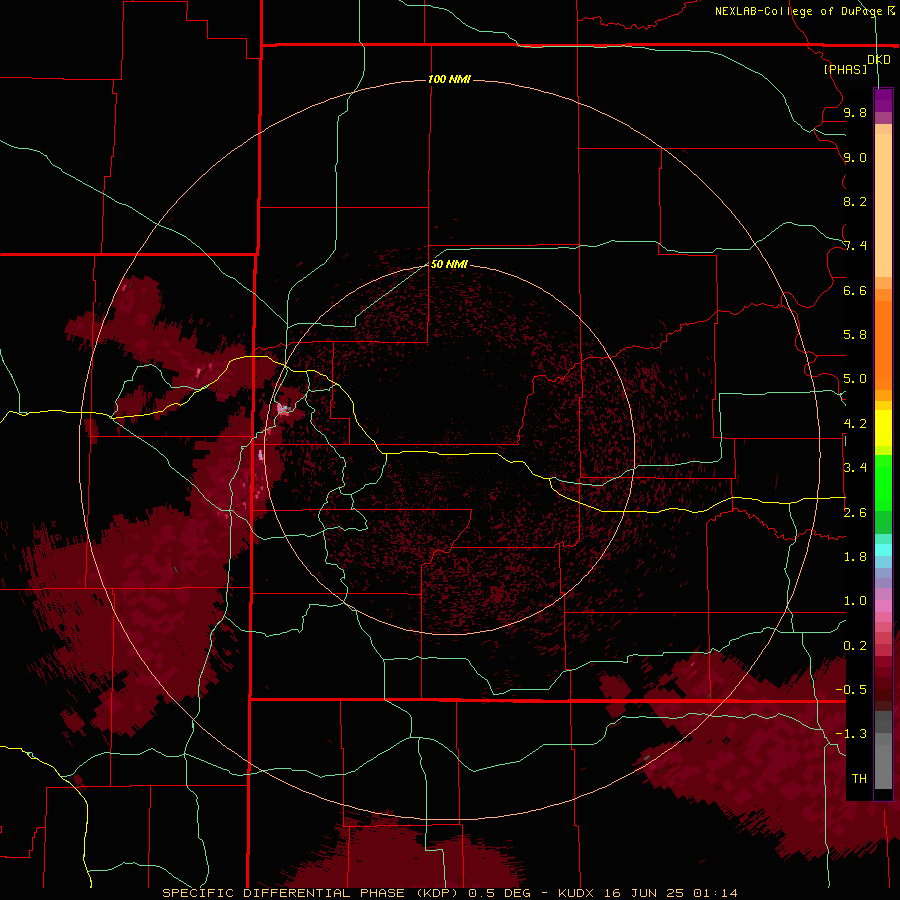The image size is (900, 900).
Task: Click the 5.0 value on color scale
Action: tap(855, 379)
